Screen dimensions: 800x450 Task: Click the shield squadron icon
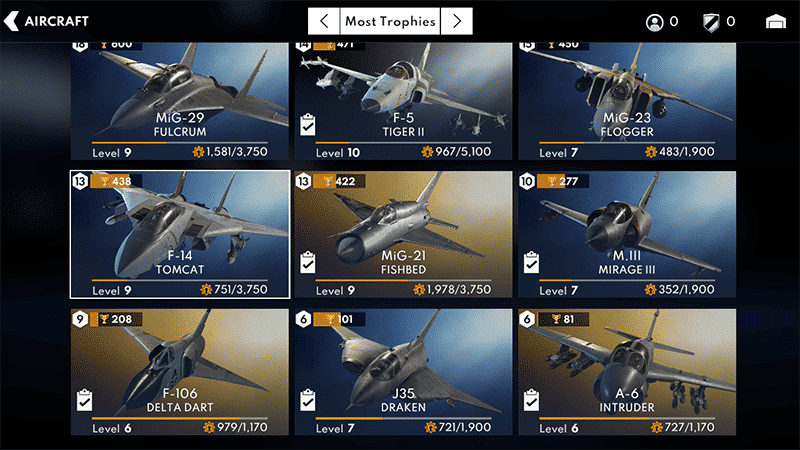point(711,22)
